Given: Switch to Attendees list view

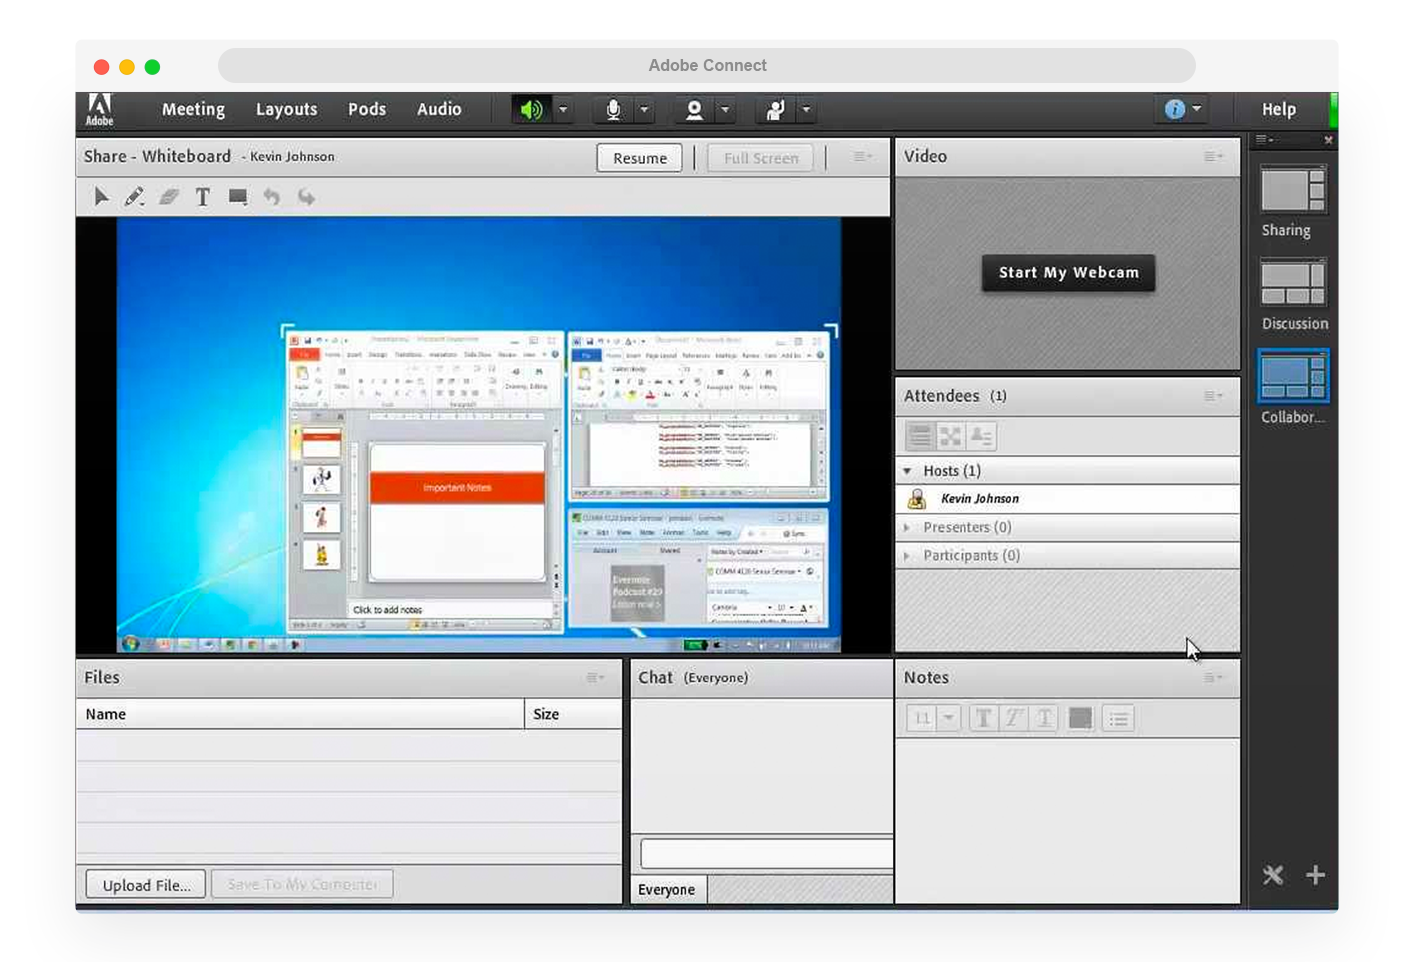Looking at the screenshot, I should tap(920, 436).
